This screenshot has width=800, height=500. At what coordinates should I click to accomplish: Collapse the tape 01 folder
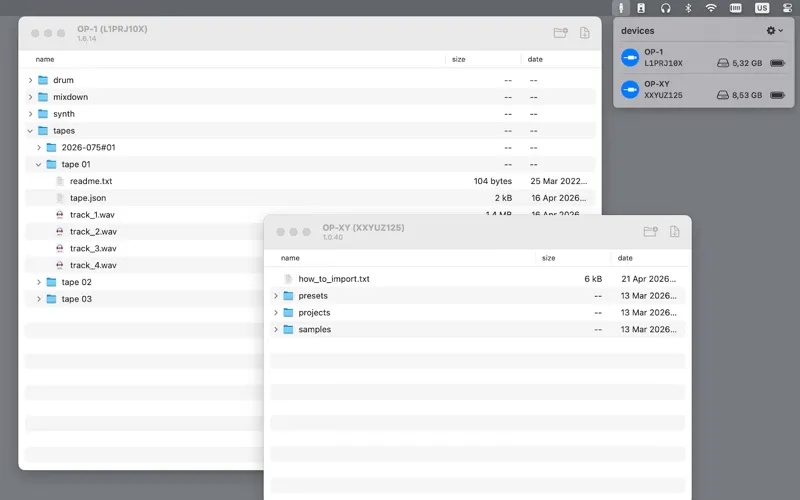39,164
